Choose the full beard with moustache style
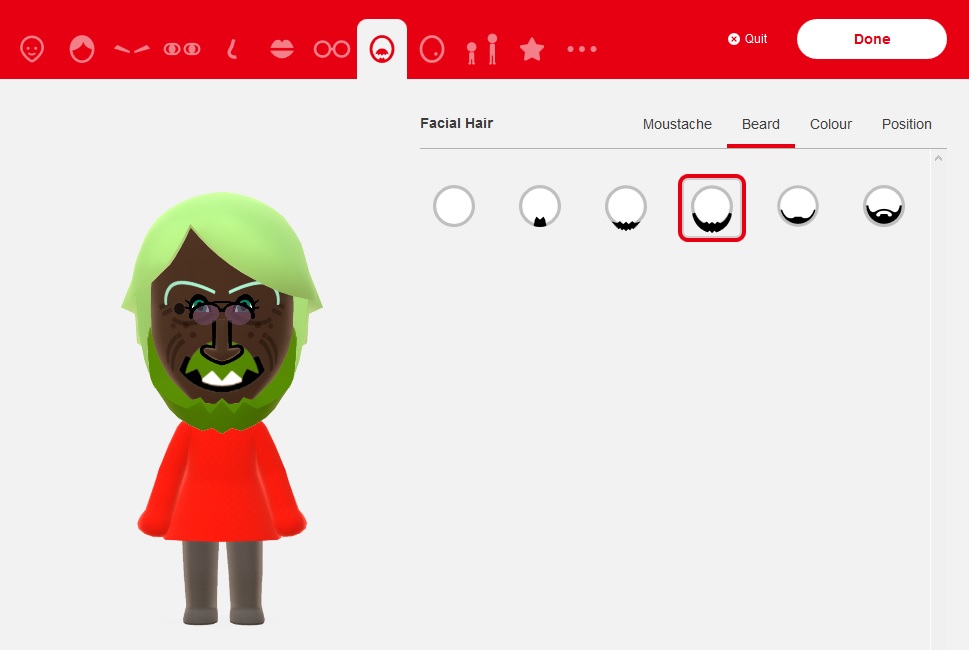Image resolution: width=969 pixels, height=650 pixels. (884, 206)
